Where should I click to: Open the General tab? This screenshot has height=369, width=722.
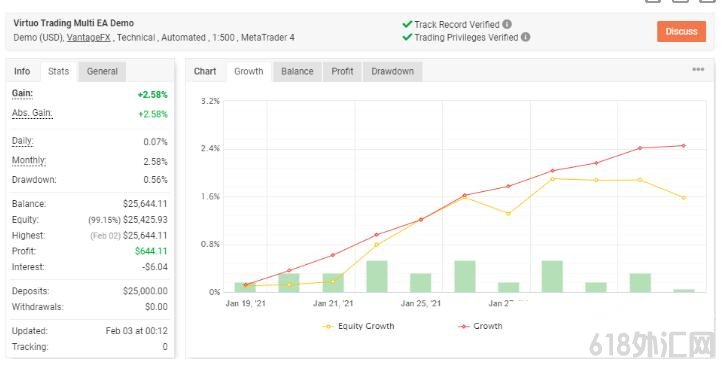tap(102, 71)
